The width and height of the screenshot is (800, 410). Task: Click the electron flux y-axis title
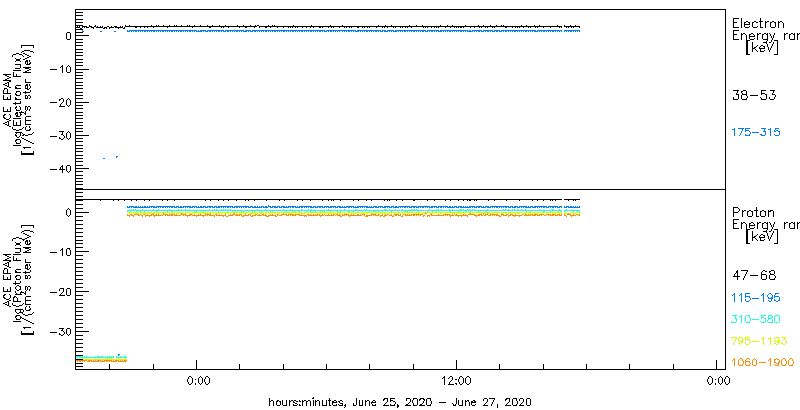[18, 100]
